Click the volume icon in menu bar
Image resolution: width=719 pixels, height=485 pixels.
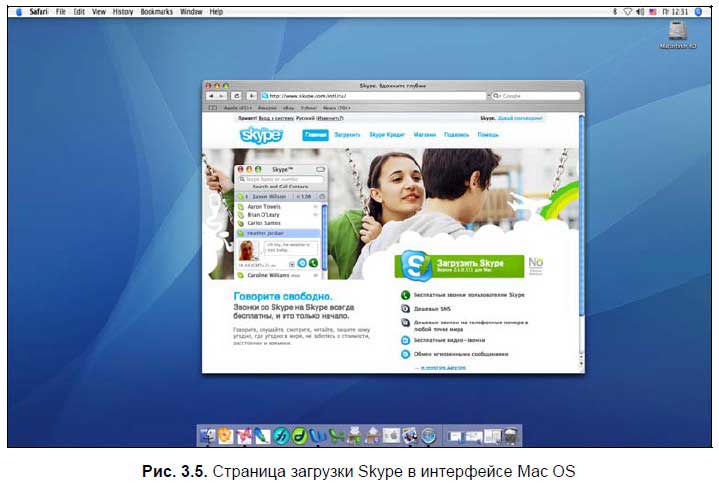(x=639, y=11)
